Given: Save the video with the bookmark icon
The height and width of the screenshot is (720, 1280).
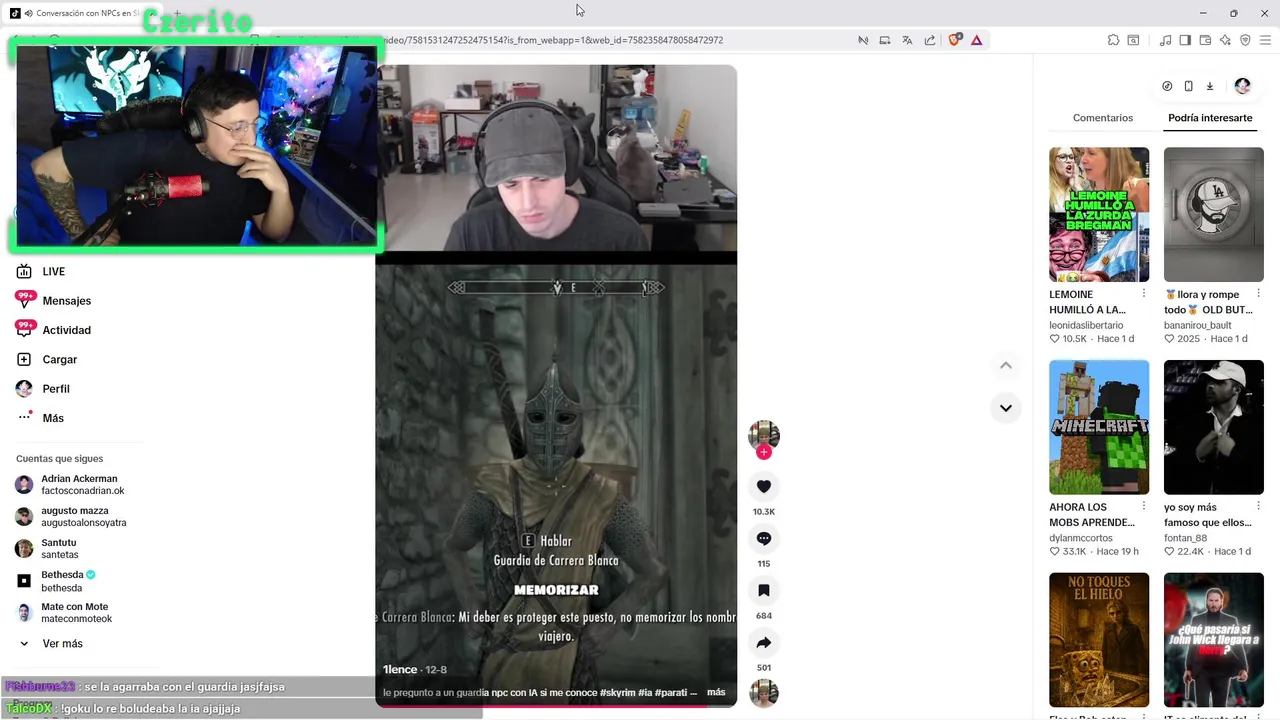Looking at the screenshot, I should [764, 590].
